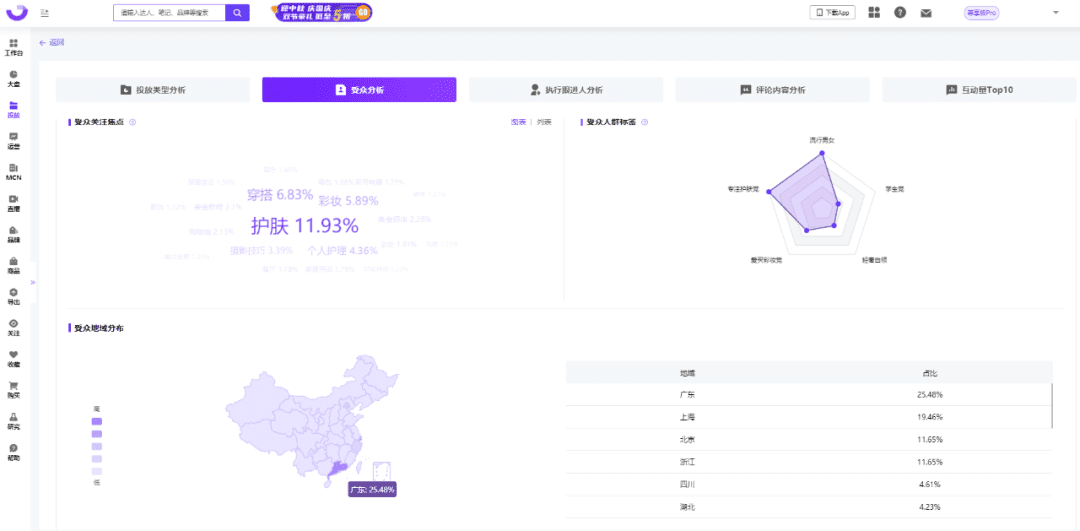Open the 商品 shopping bag sidebar icon

coord(14,261)
